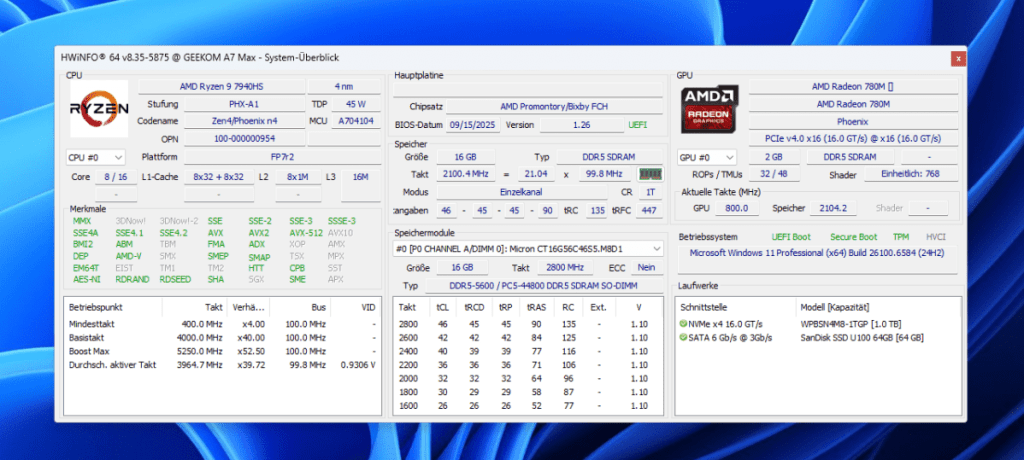Click the AMD Ryzen 9 7940HS name field

[x=220, y=87]
